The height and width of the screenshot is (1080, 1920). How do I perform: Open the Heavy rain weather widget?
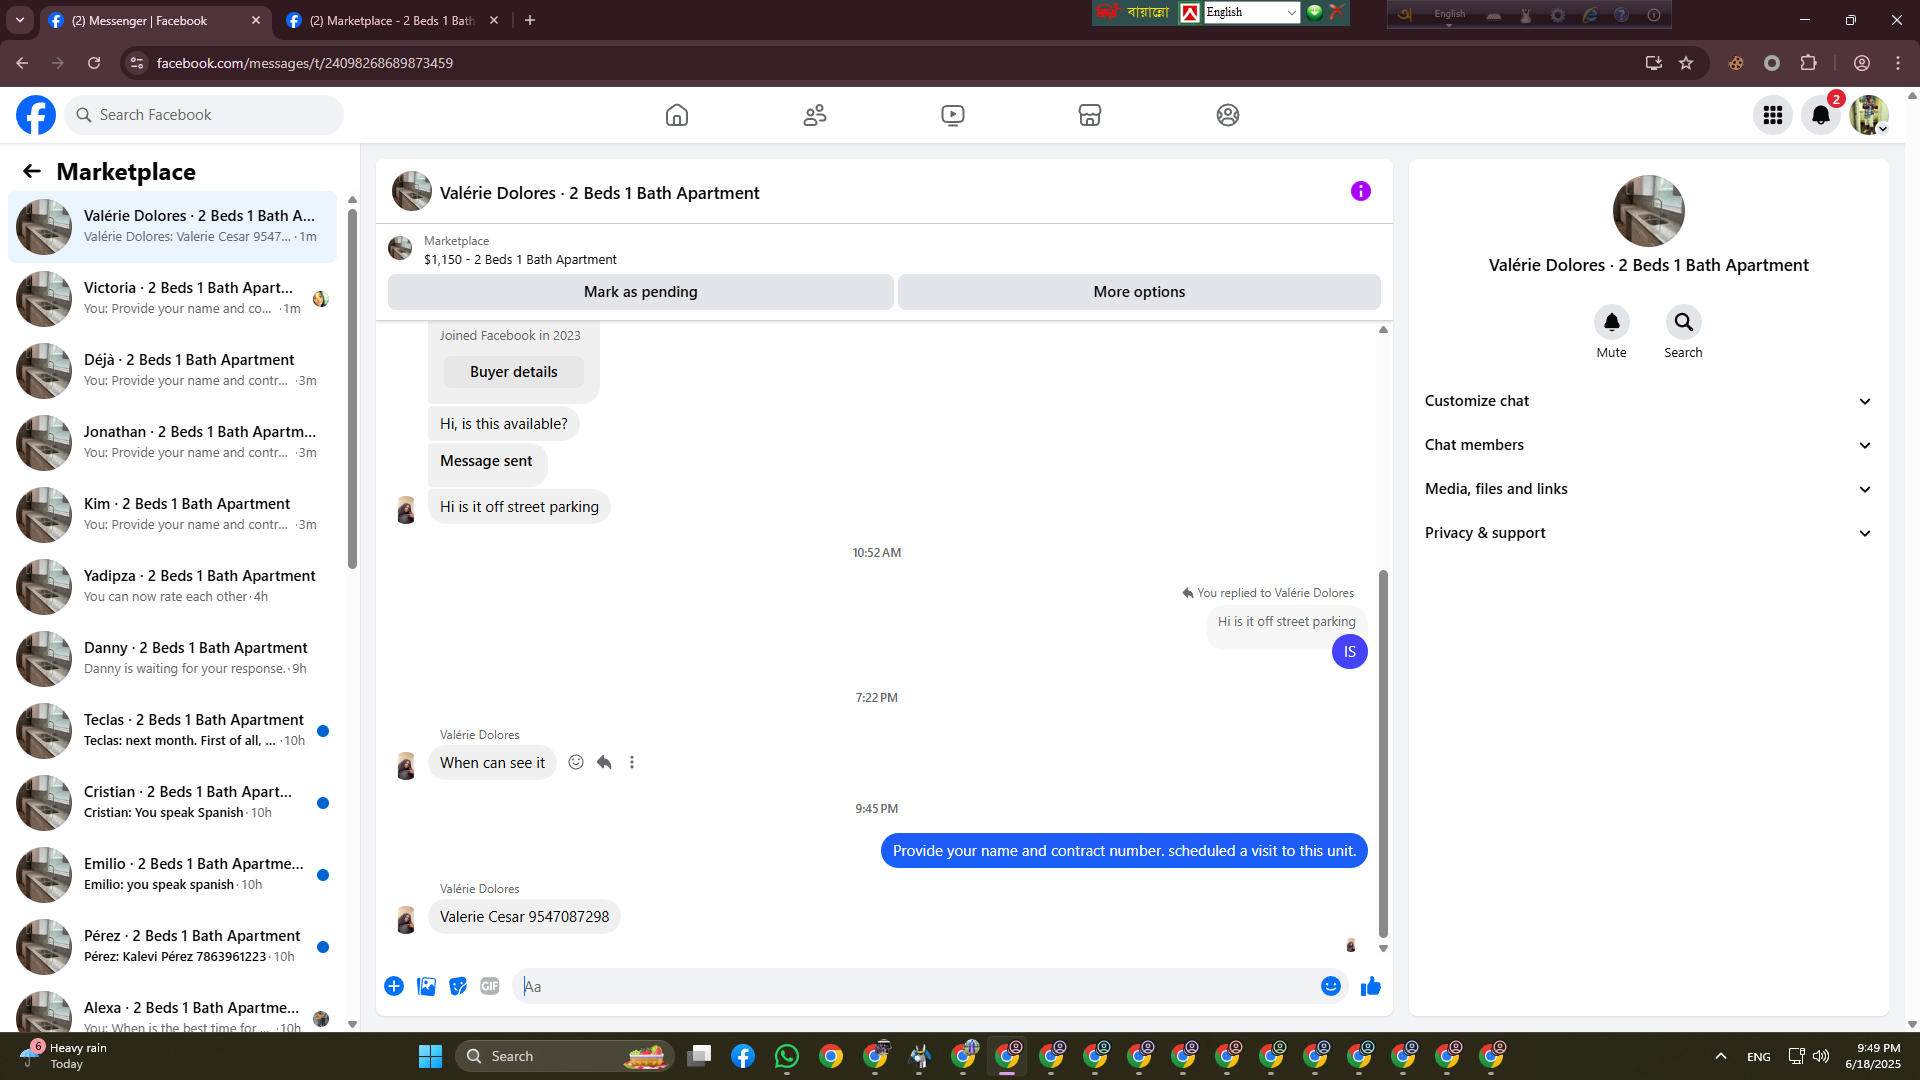pos(65,1056)
